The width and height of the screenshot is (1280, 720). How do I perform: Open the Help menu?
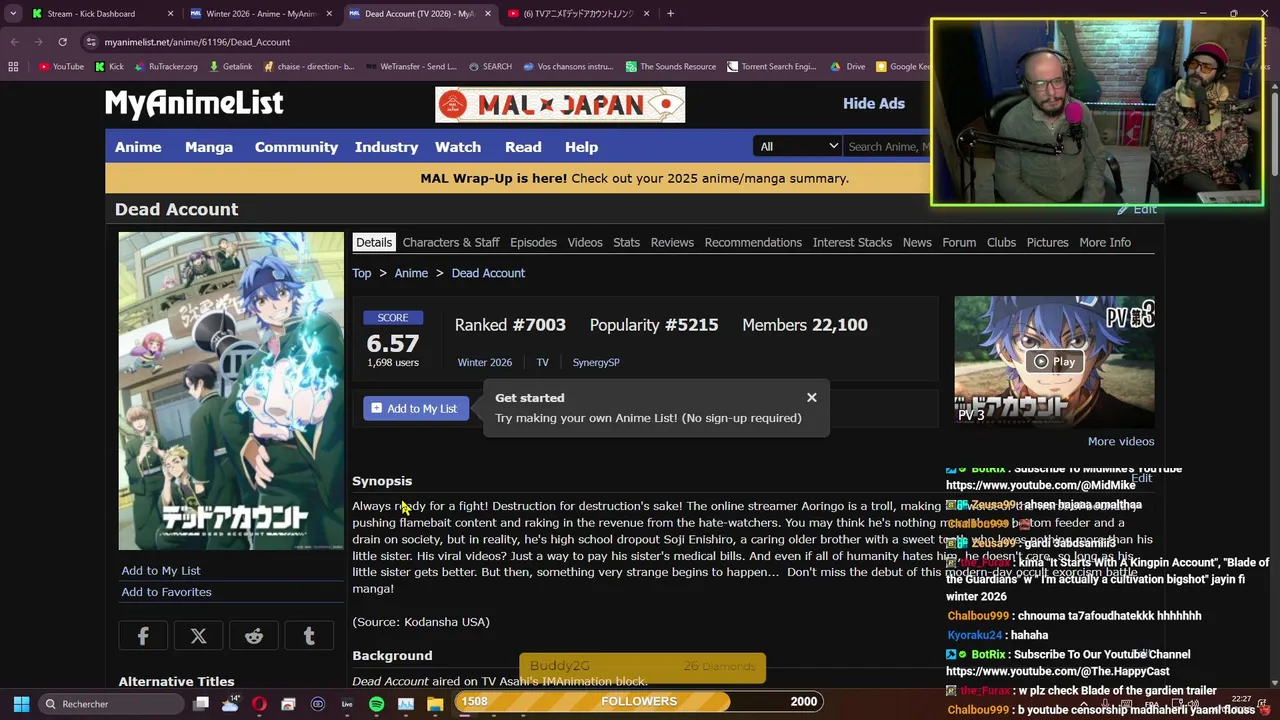click(581, 147)
